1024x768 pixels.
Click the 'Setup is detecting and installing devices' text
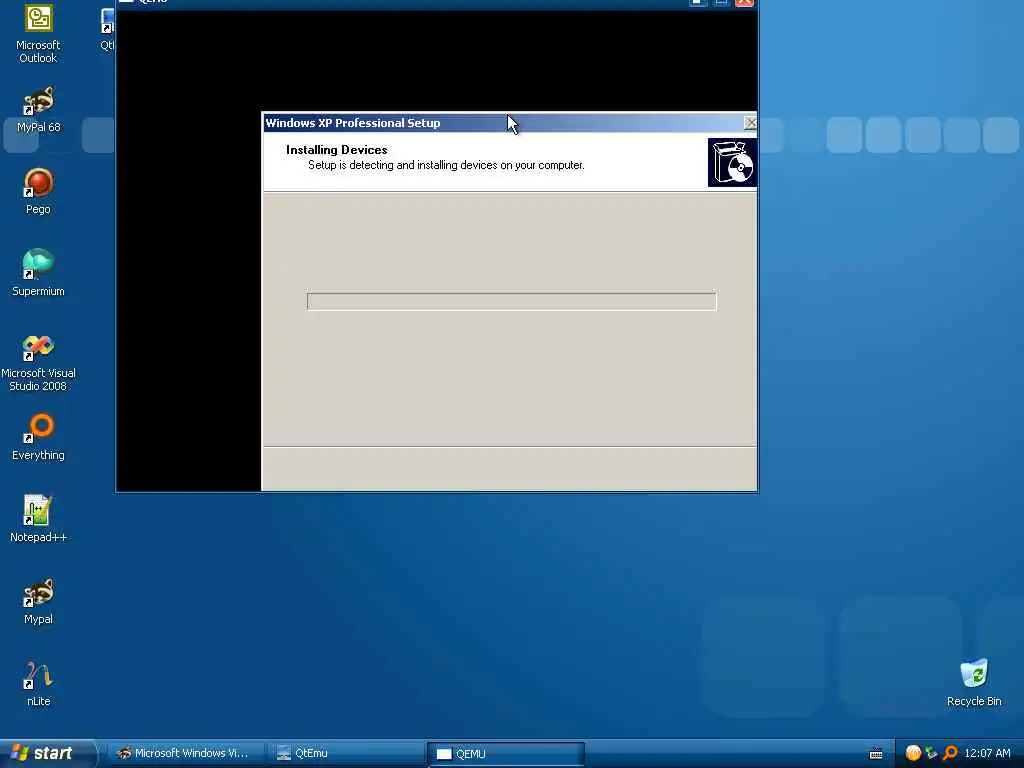[446, 165]
